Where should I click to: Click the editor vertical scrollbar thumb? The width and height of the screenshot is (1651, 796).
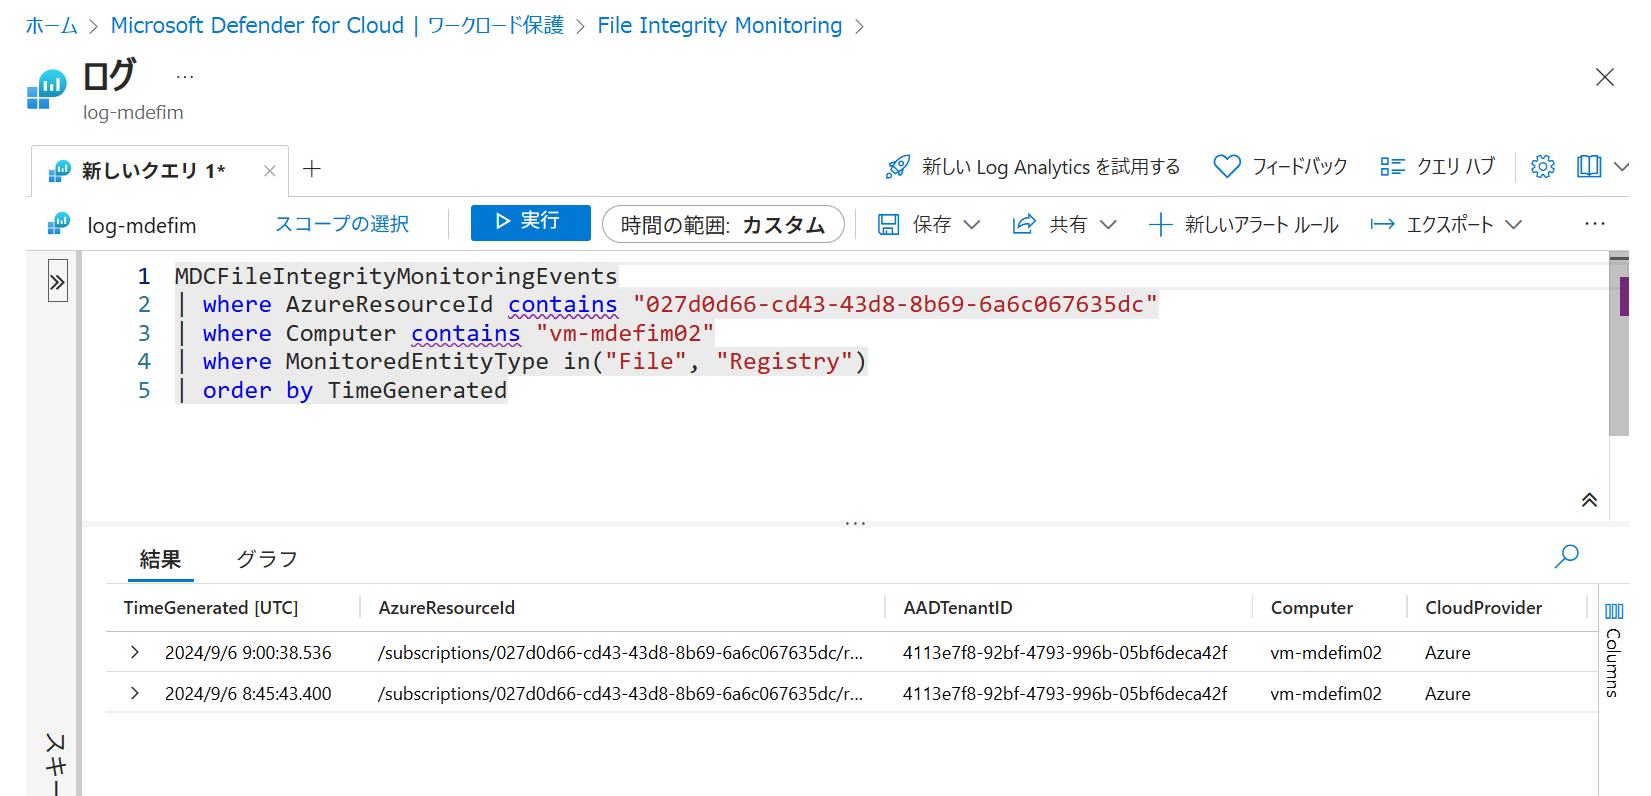pos(1619,347)
